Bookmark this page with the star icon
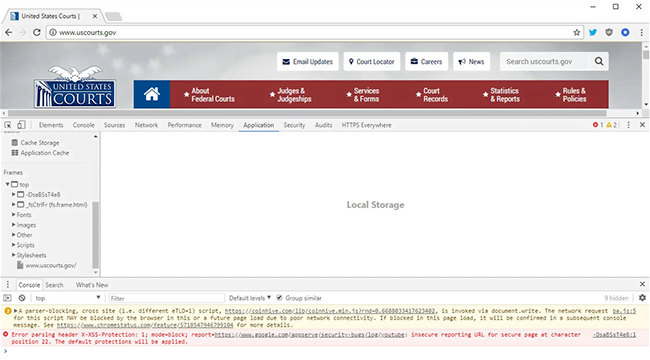This screenshot has height=360, width=650. click(576, 32)
